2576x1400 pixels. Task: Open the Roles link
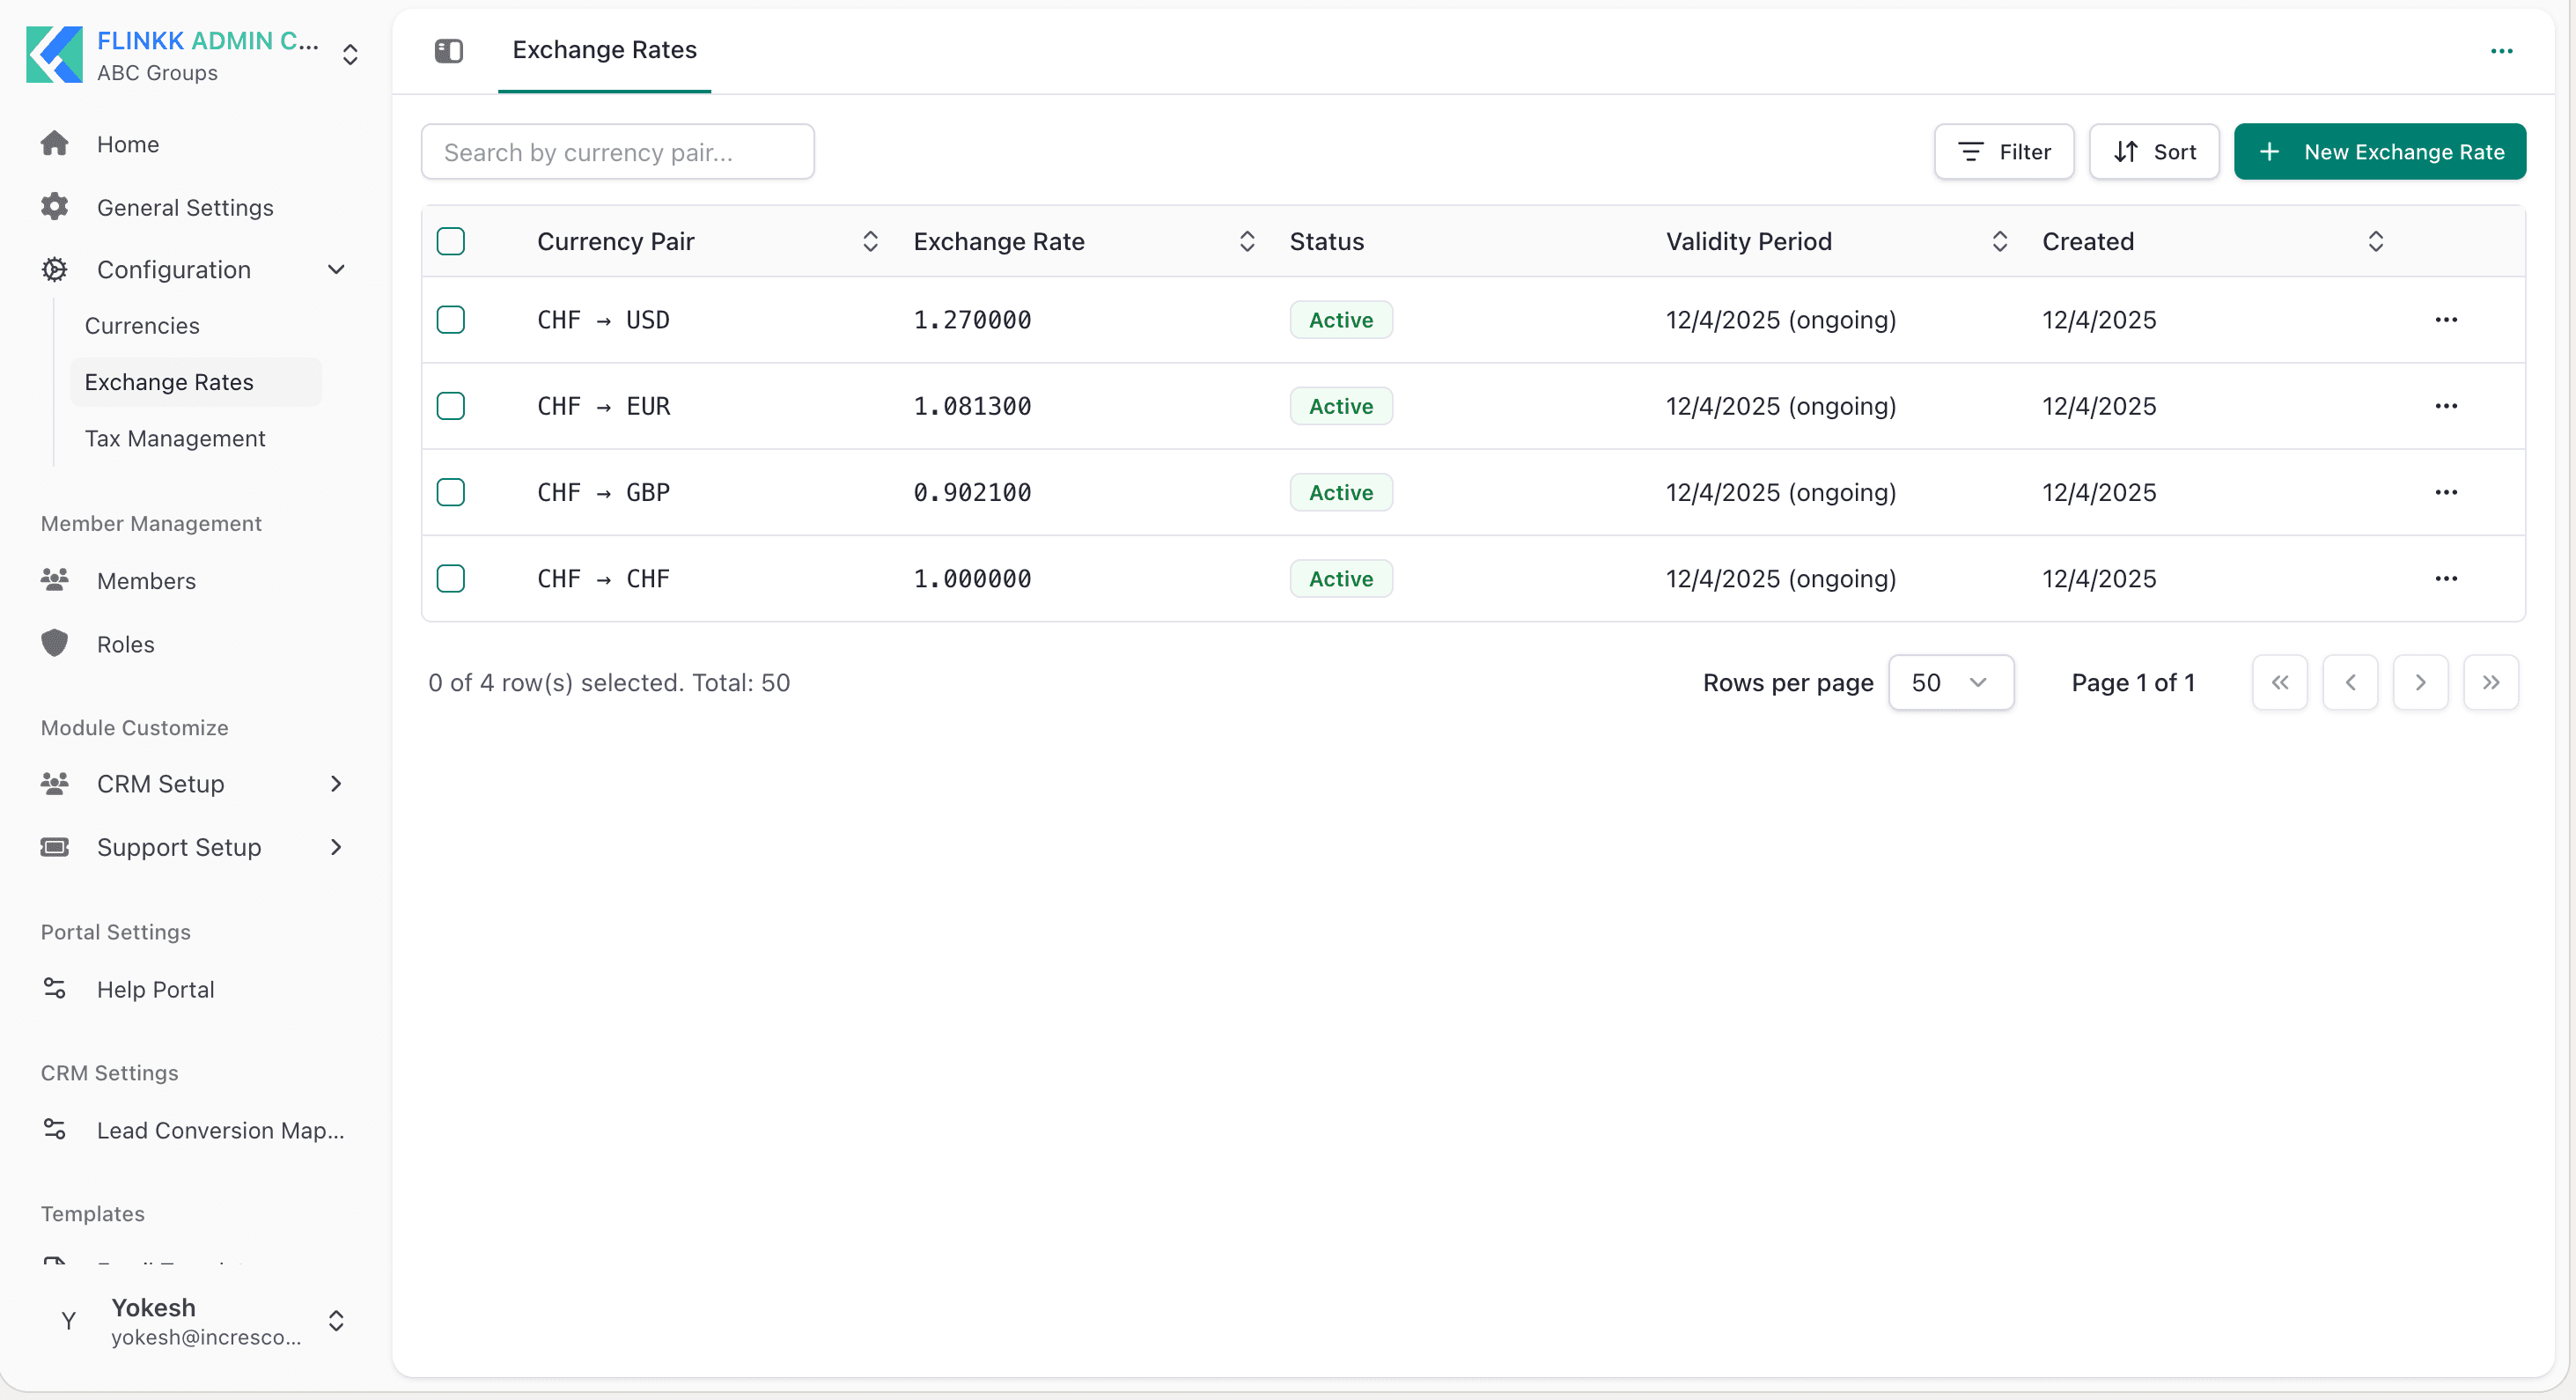(125, 644)
